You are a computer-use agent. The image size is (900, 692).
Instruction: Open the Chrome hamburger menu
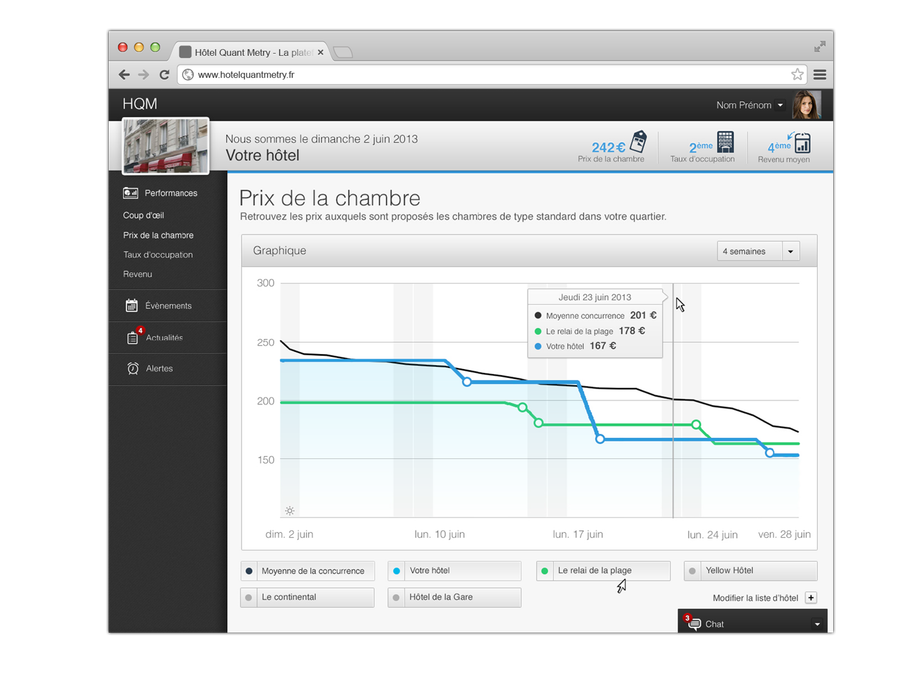(x=820, y=75)
